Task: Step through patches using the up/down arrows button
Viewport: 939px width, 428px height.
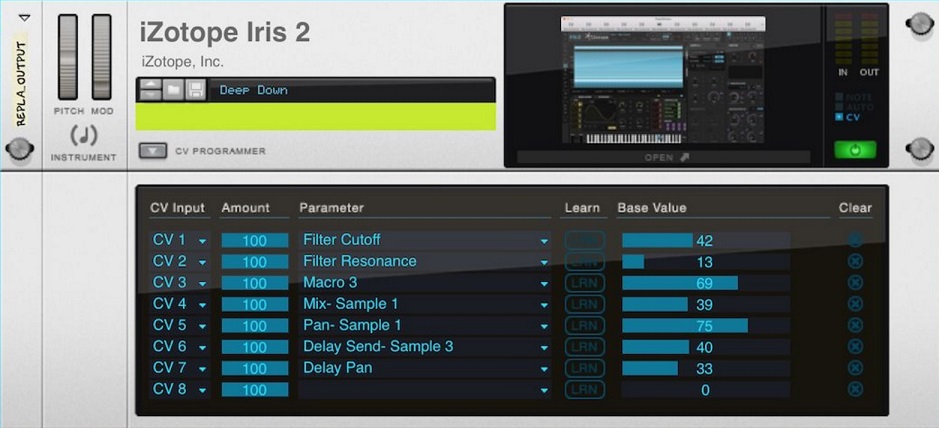Action: 150,90
